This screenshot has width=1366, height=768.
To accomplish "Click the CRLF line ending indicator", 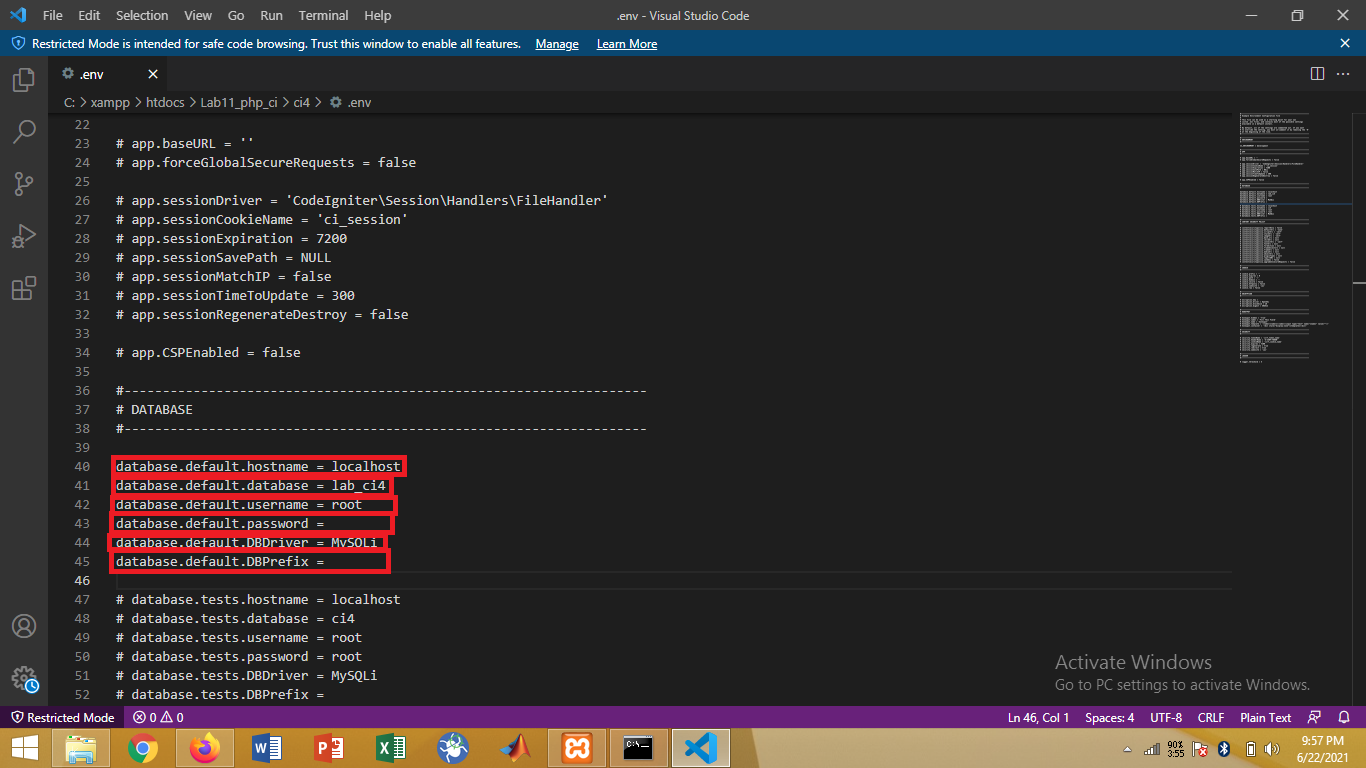I will (1210, 717).
